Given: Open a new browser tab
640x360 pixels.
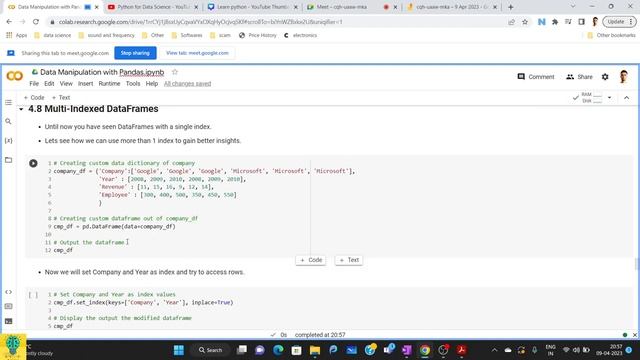Looking at the screenshot, I should 511,7.
